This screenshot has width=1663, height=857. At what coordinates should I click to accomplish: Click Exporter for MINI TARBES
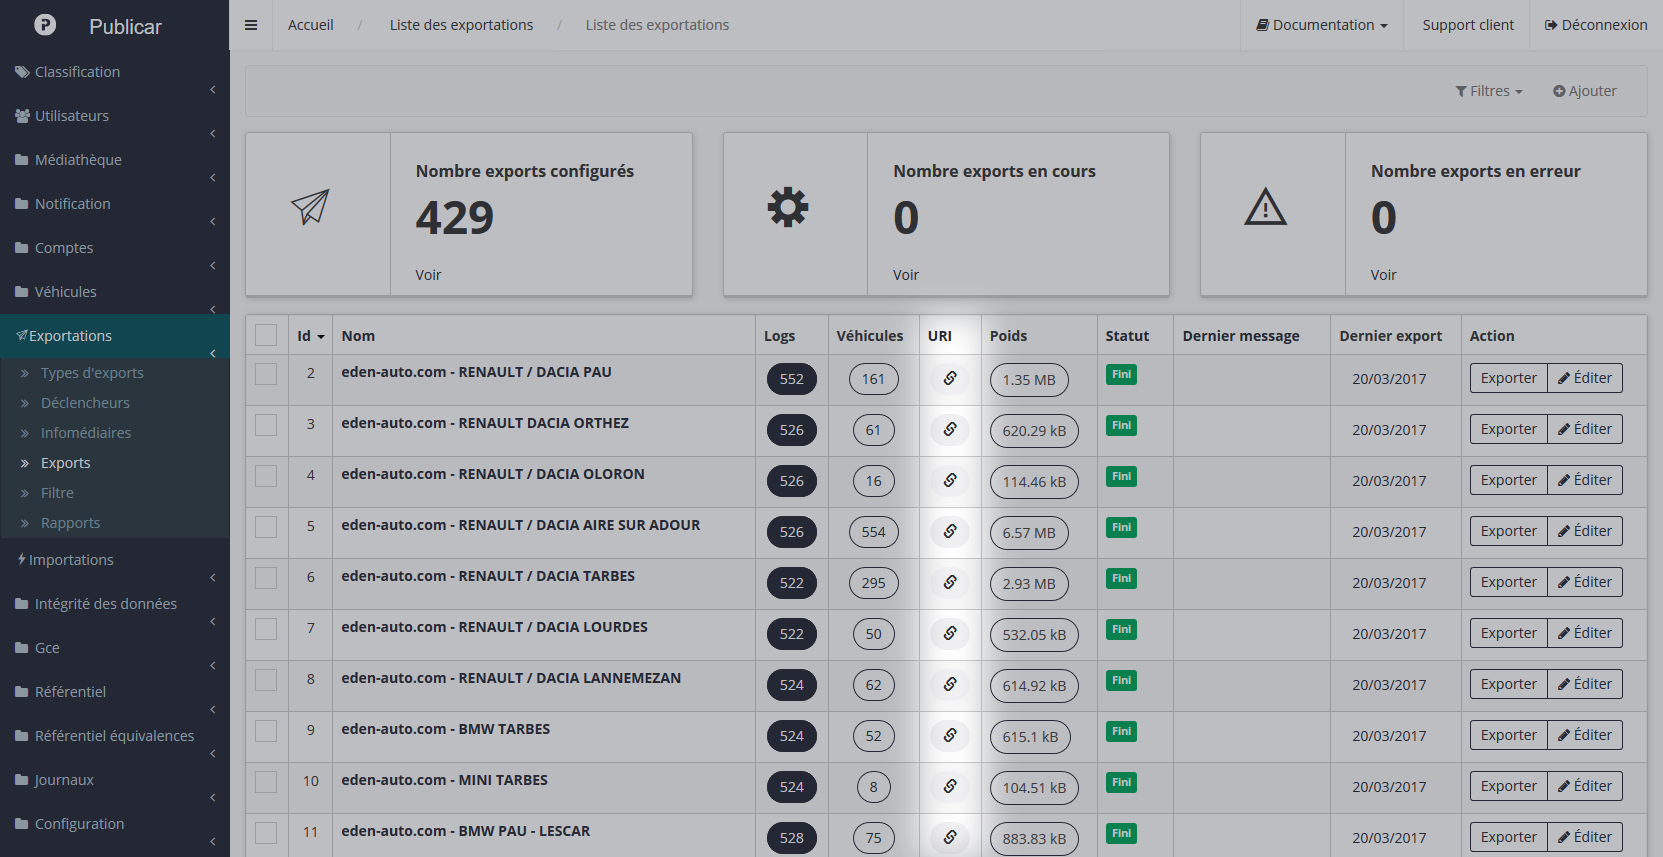coord(1508,786)
